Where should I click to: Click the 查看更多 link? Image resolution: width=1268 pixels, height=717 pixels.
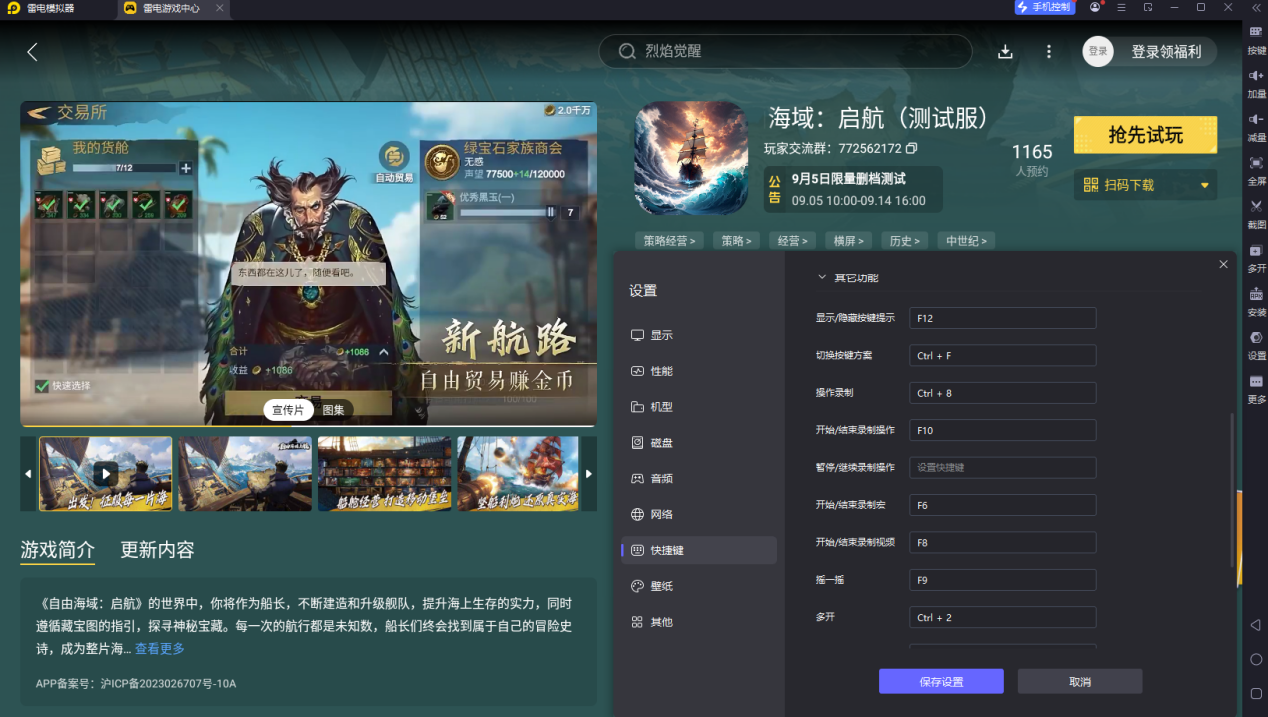tap(160, 648)
